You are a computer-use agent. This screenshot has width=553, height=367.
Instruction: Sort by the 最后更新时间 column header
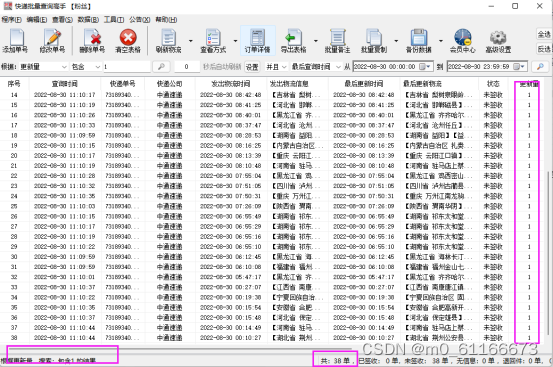364,84
